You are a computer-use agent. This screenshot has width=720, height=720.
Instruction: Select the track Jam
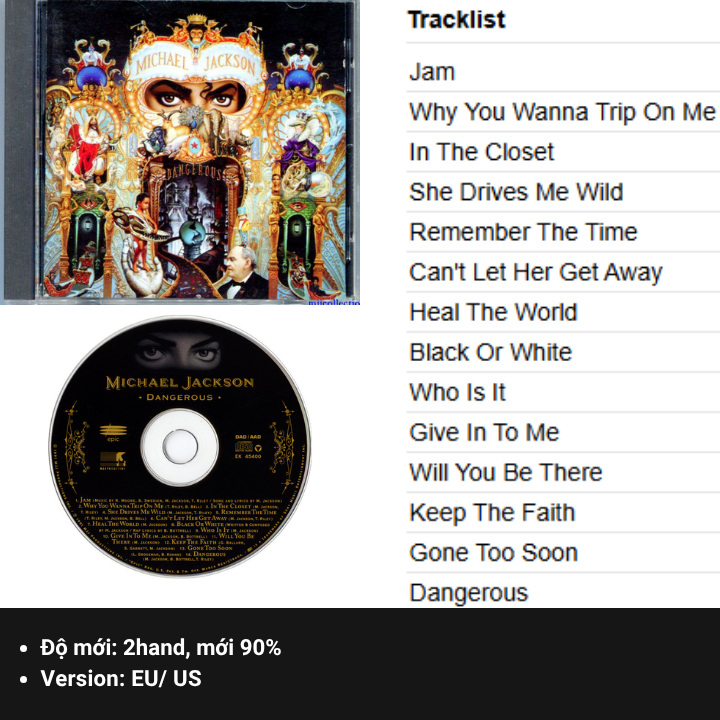(x=432, y=72)
